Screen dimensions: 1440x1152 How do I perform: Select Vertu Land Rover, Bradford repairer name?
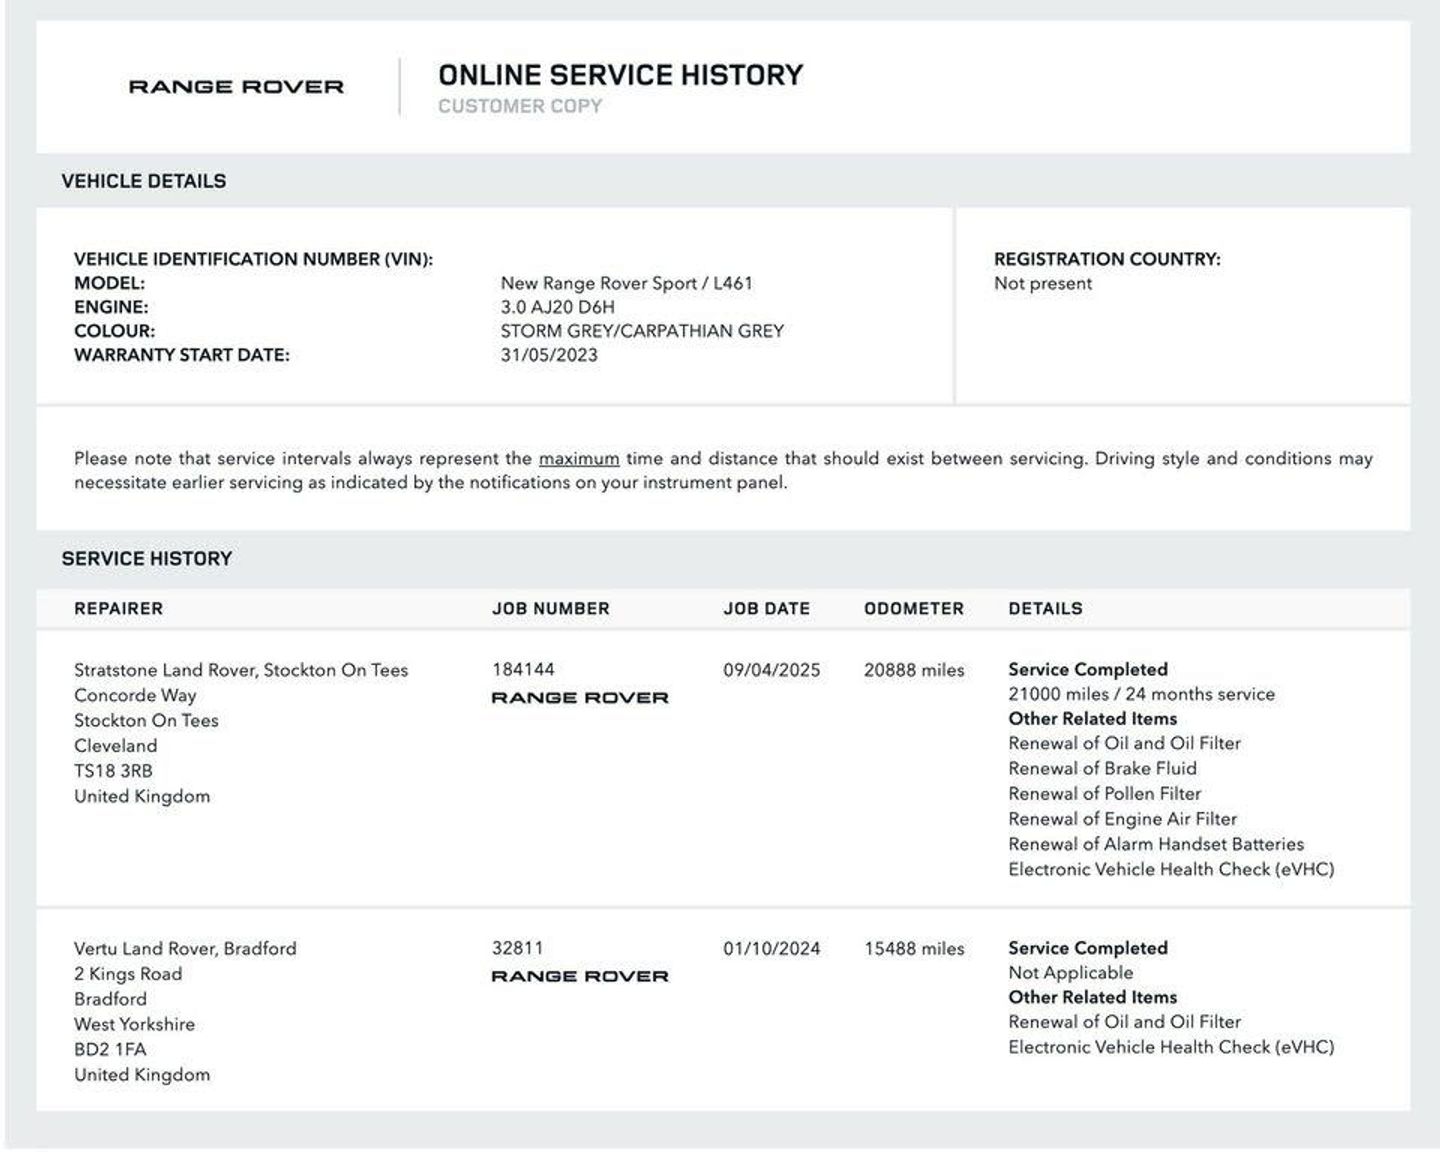coord(185,948)
